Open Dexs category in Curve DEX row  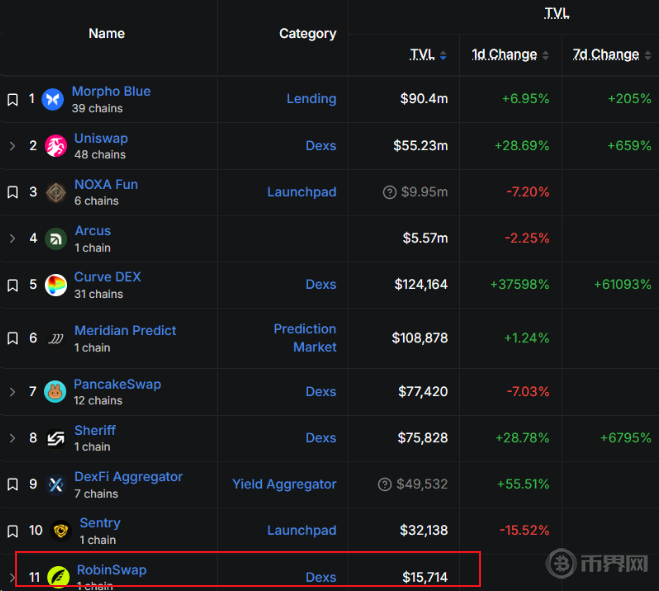(x=321, y=285)
